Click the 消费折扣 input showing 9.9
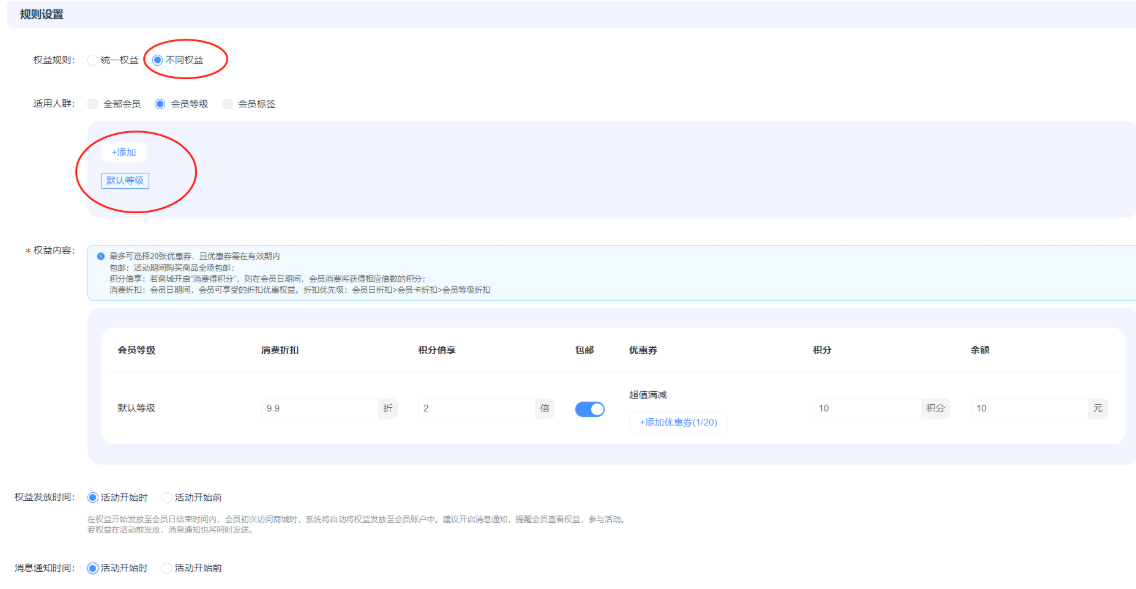Screen dimensions: 1136x589 coord(318,408)
